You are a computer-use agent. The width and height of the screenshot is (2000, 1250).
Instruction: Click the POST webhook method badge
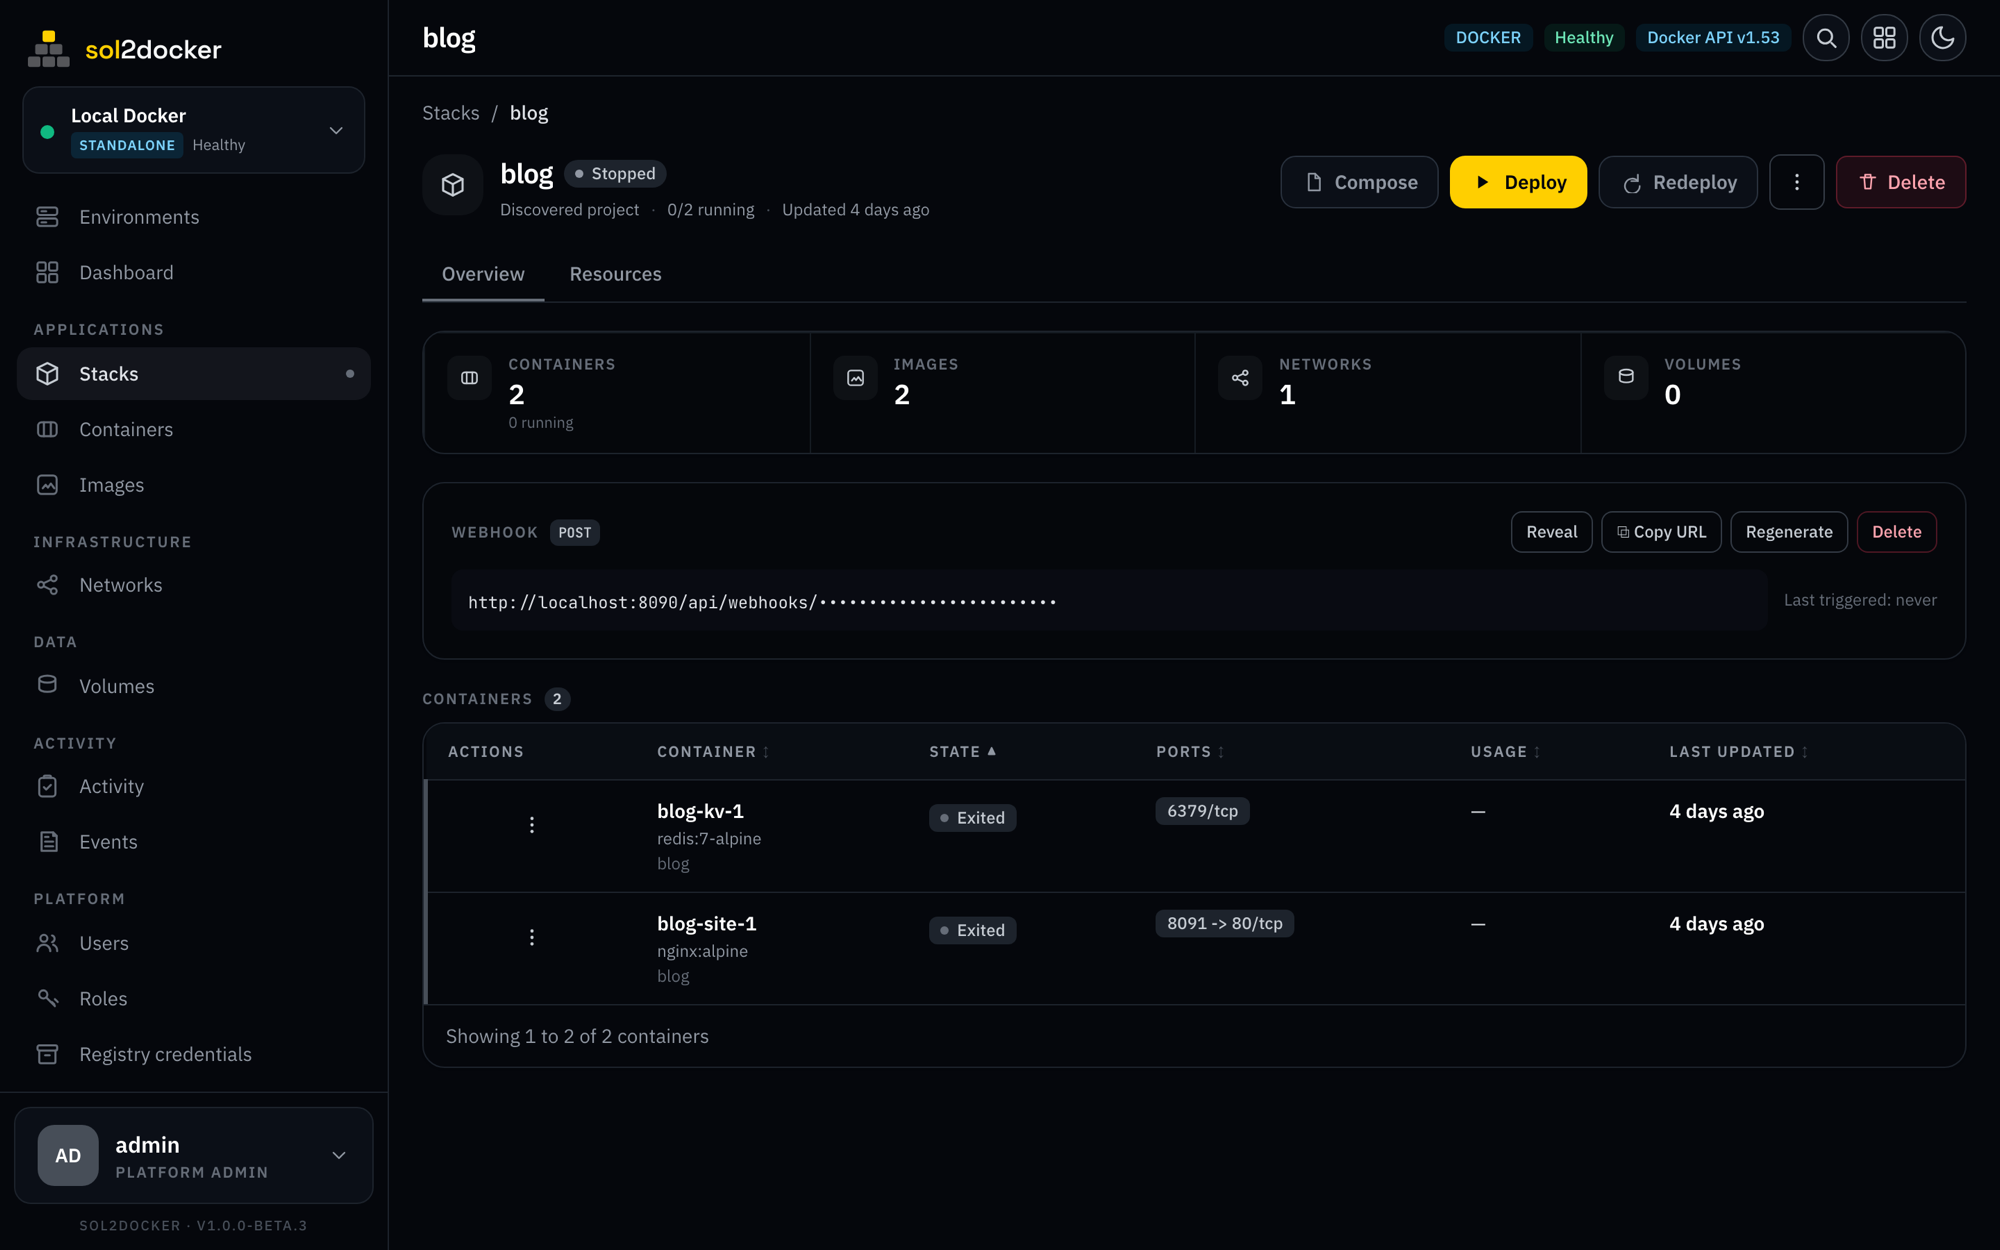pos(575,533)
